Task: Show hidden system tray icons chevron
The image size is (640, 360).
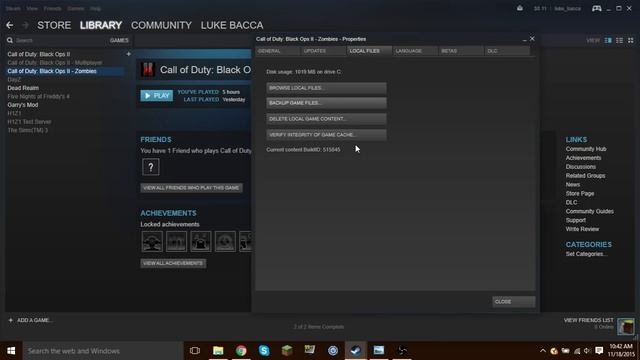Action: click(x=542, y=351)
